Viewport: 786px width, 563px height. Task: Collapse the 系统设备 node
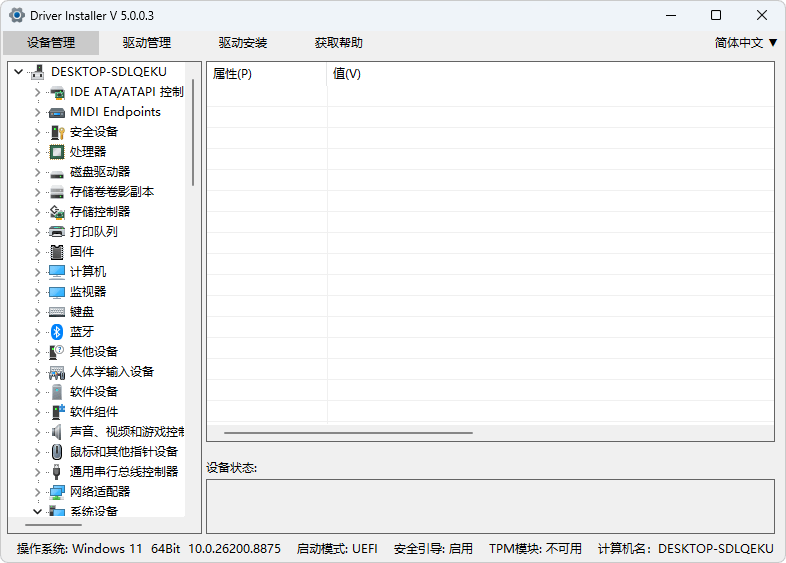pyautogui.click(x=38, y=512)
